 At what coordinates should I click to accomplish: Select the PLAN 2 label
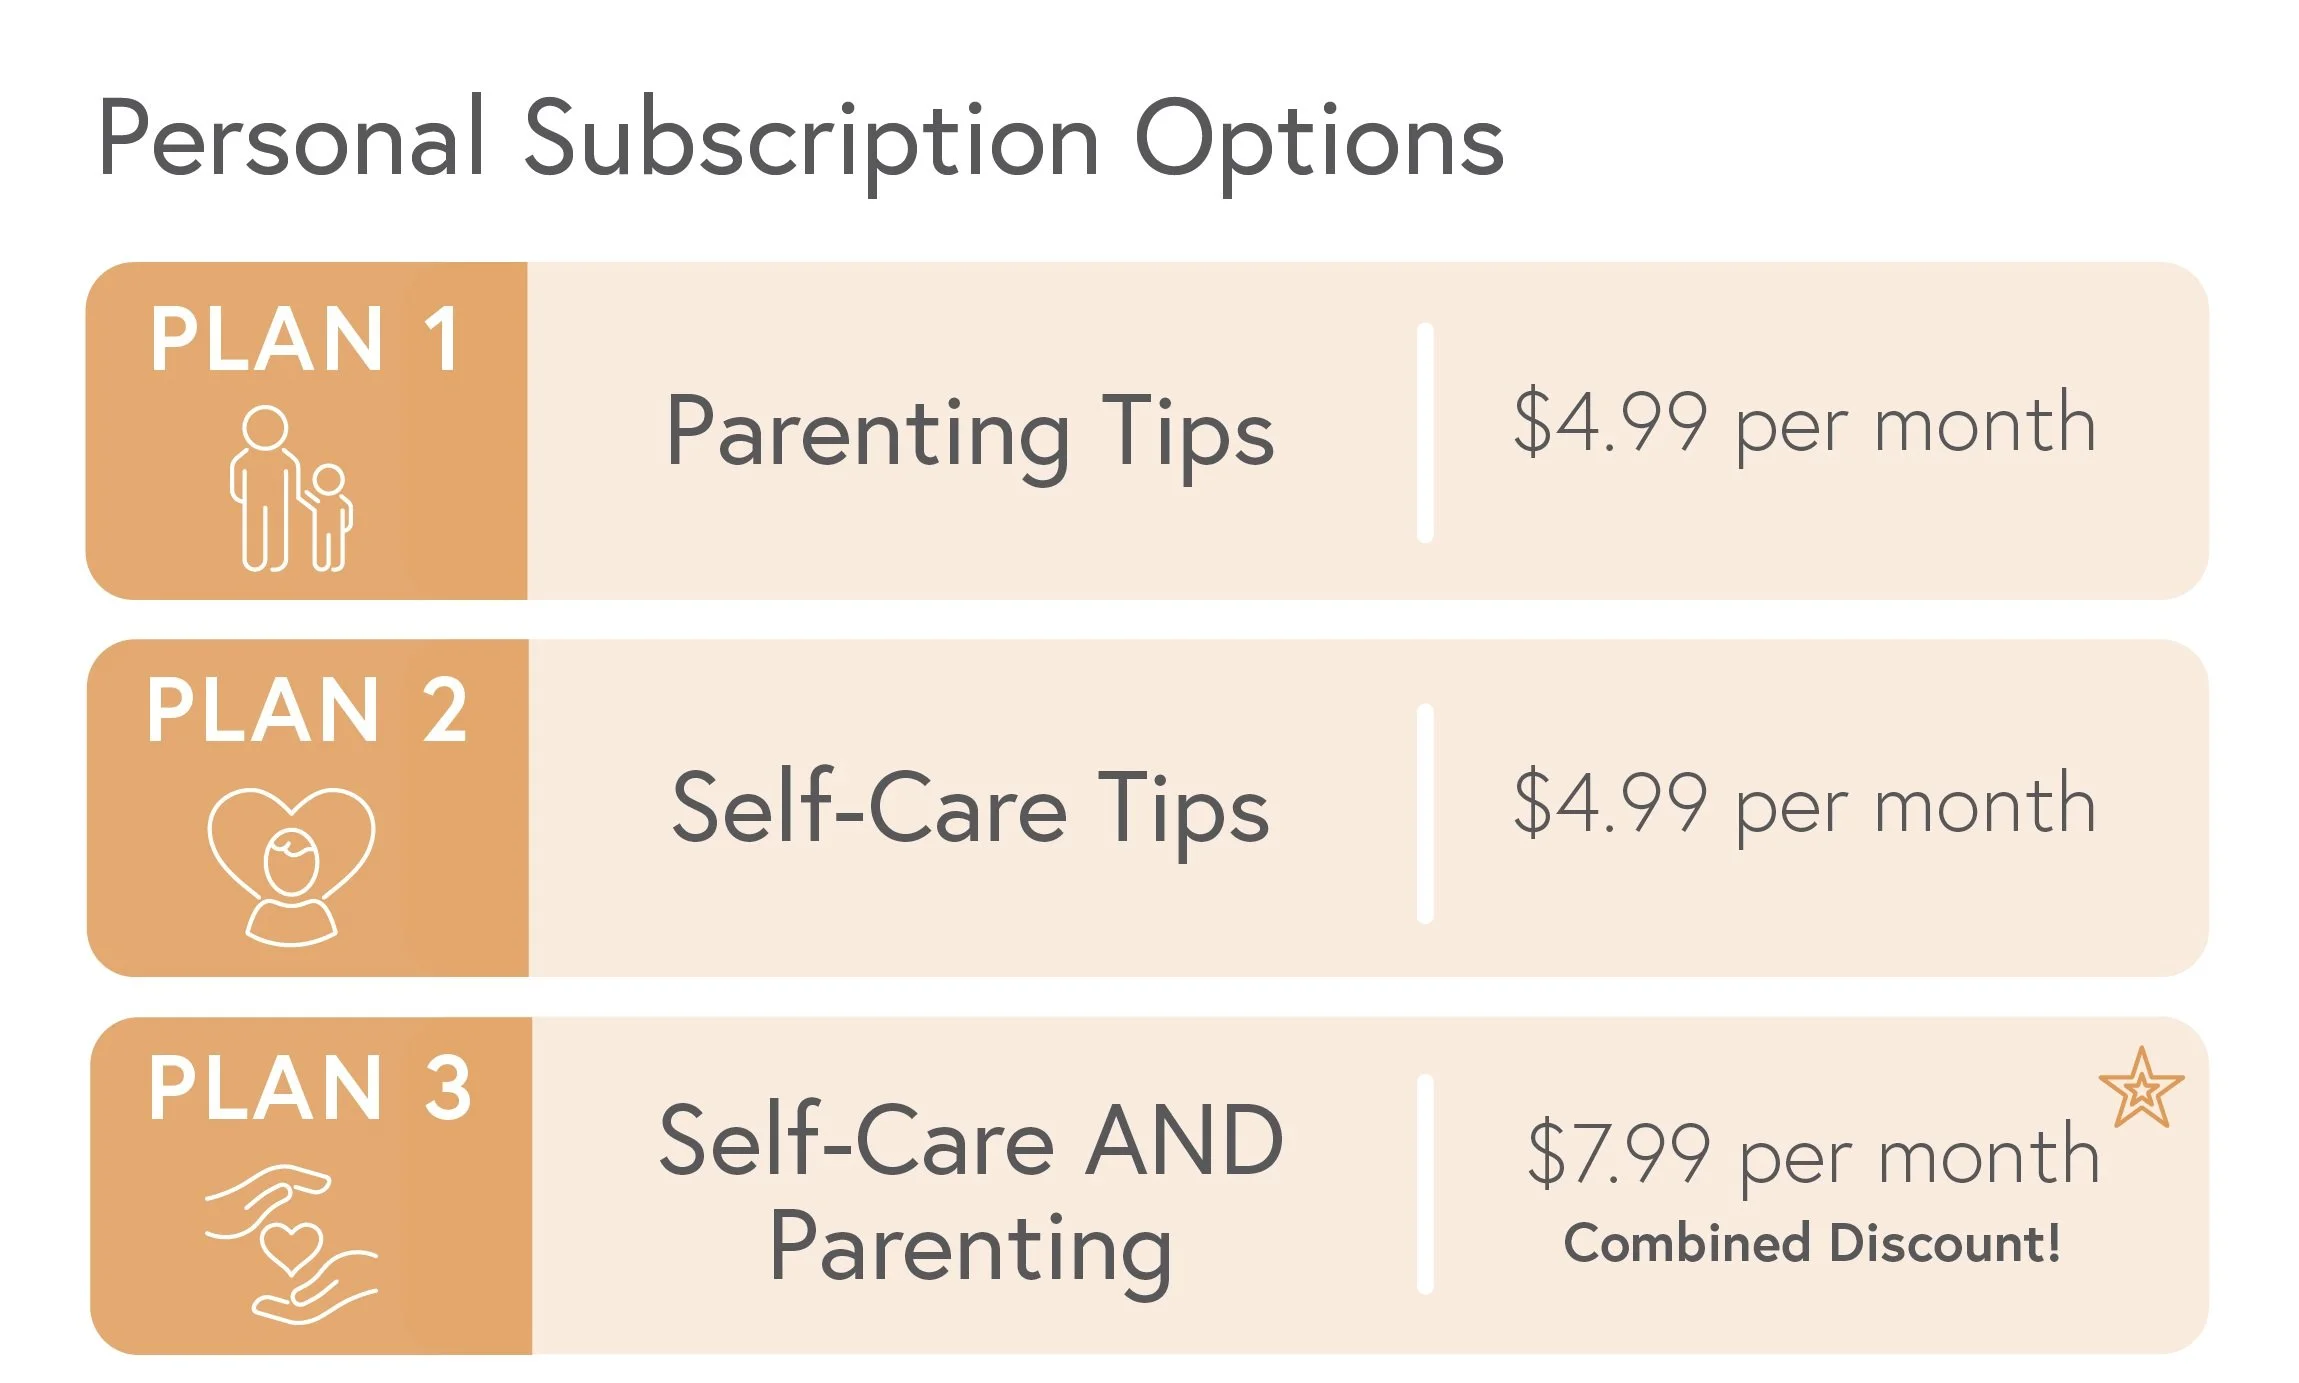307,710
